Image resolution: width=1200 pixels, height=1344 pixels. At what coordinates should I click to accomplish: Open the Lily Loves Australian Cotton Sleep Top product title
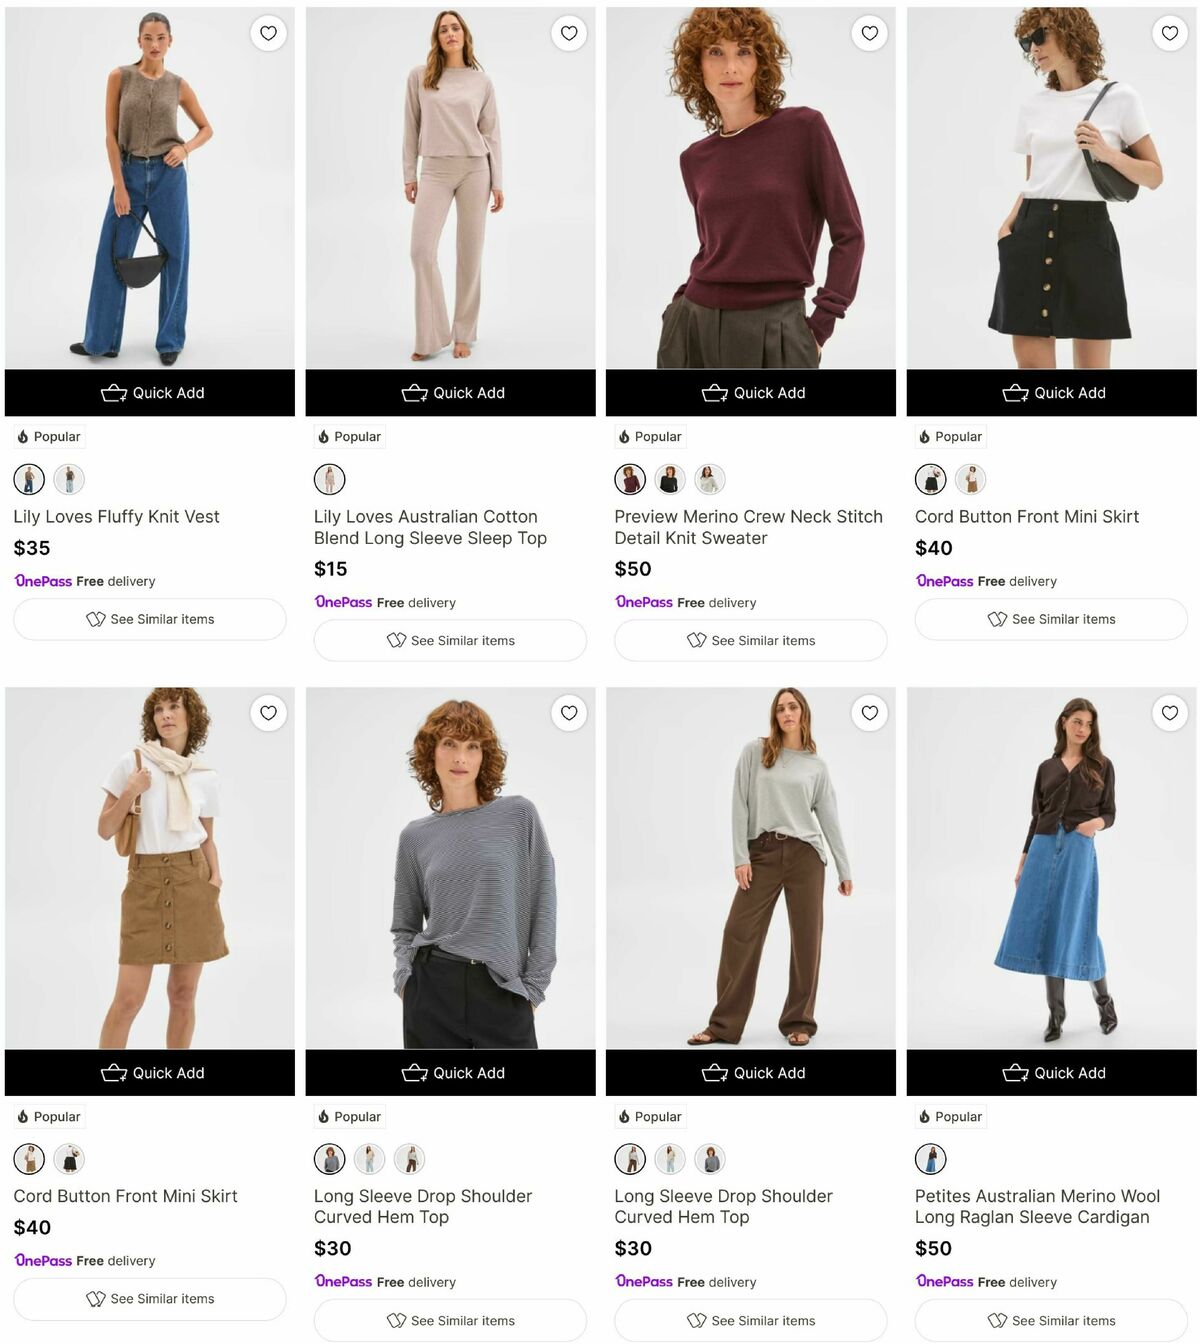[x=426, y=527]
